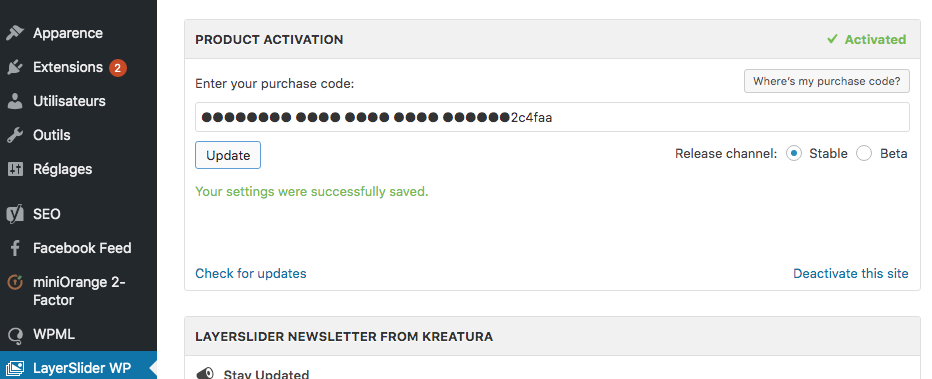This screenshot has width=932, height=379.
Task: Click the Update button
Action: (x=228, y=155)
